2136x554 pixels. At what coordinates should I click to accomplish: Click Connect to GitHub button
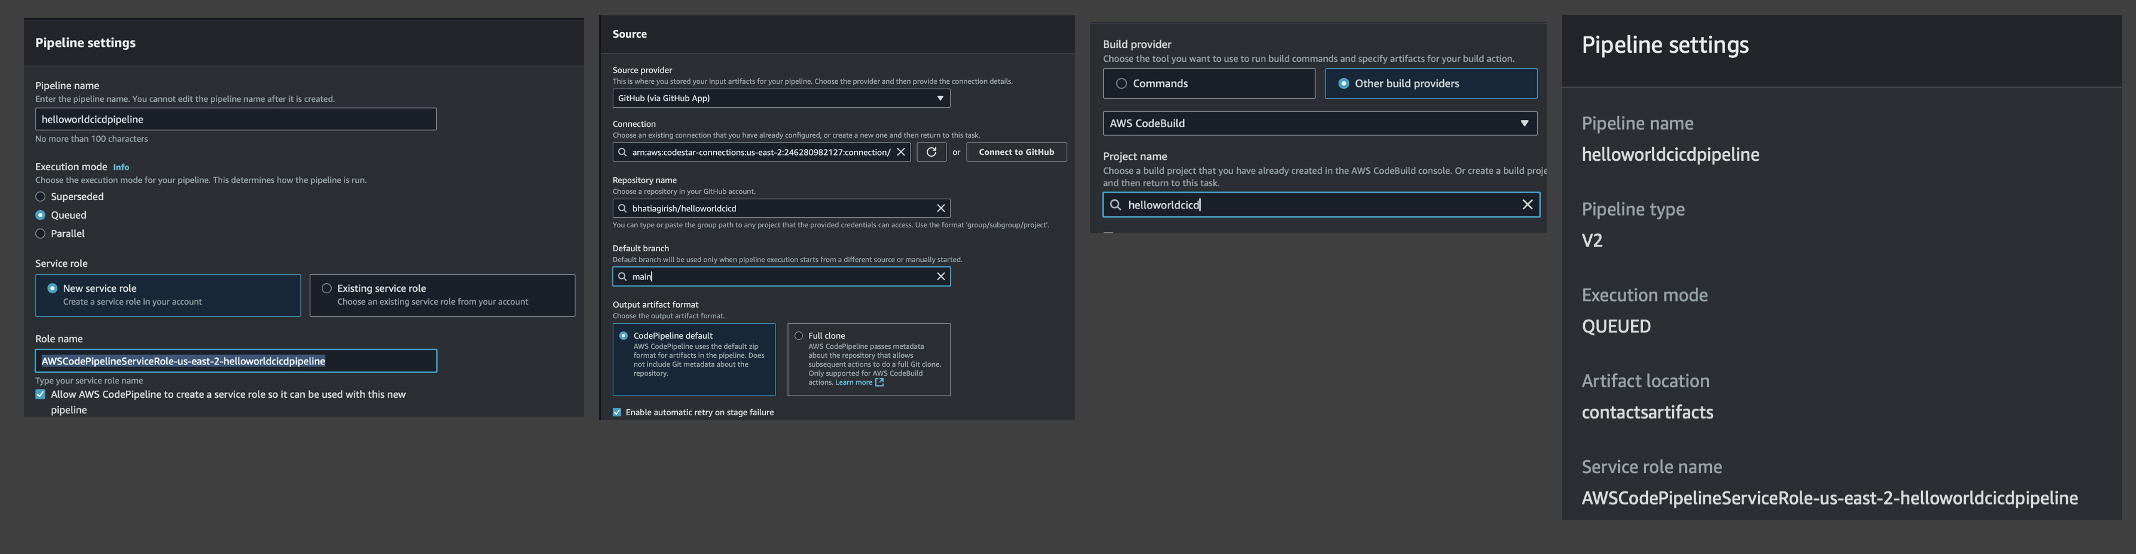point(1016,152)
